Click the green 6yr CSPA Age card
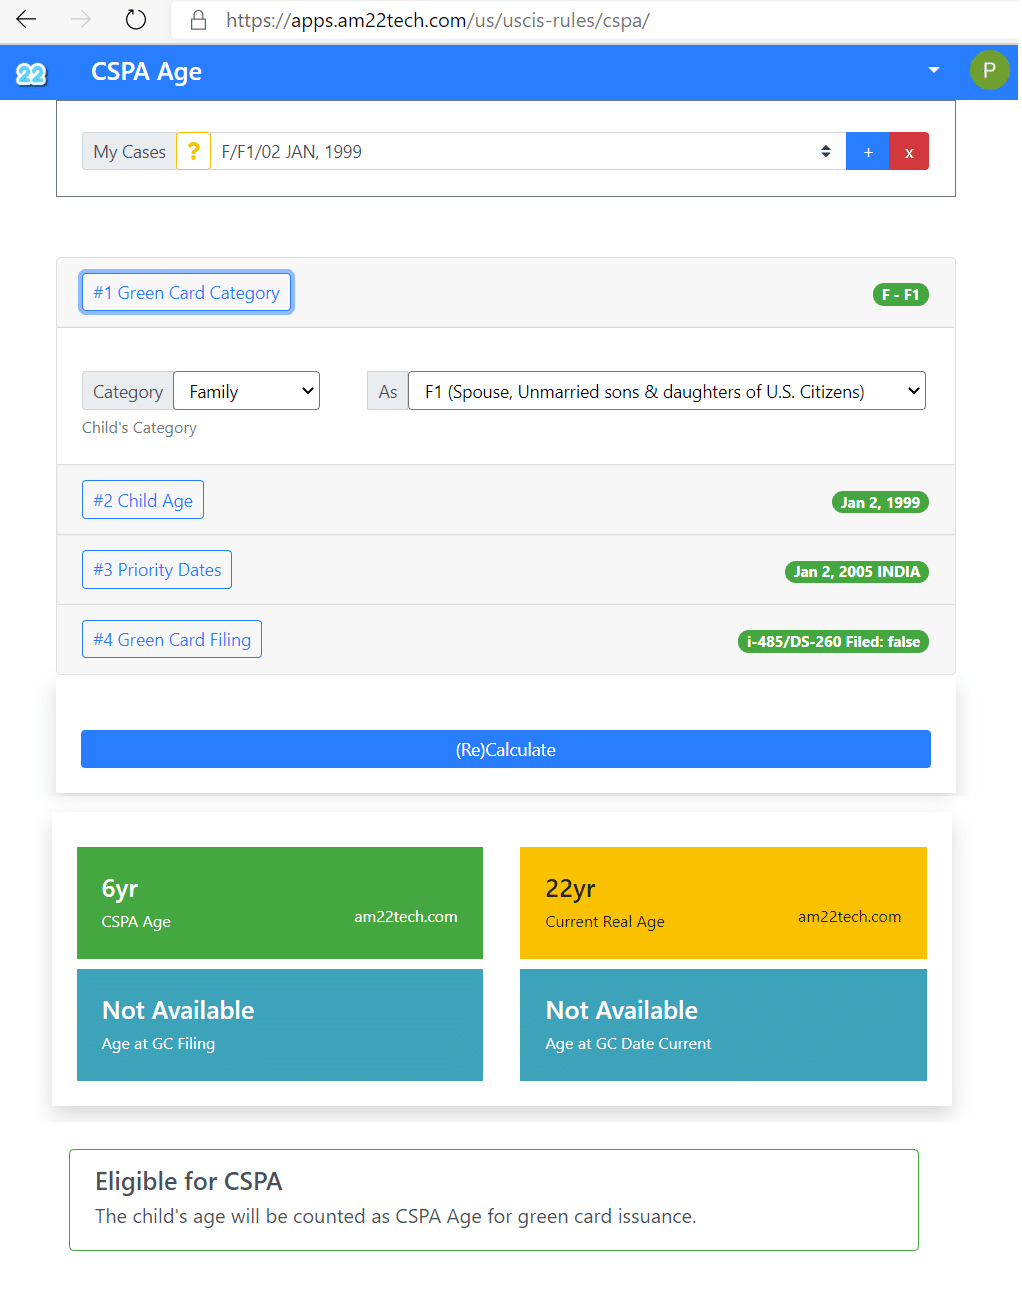This screenshot has width=1022, height=1302. coord(280,903)
